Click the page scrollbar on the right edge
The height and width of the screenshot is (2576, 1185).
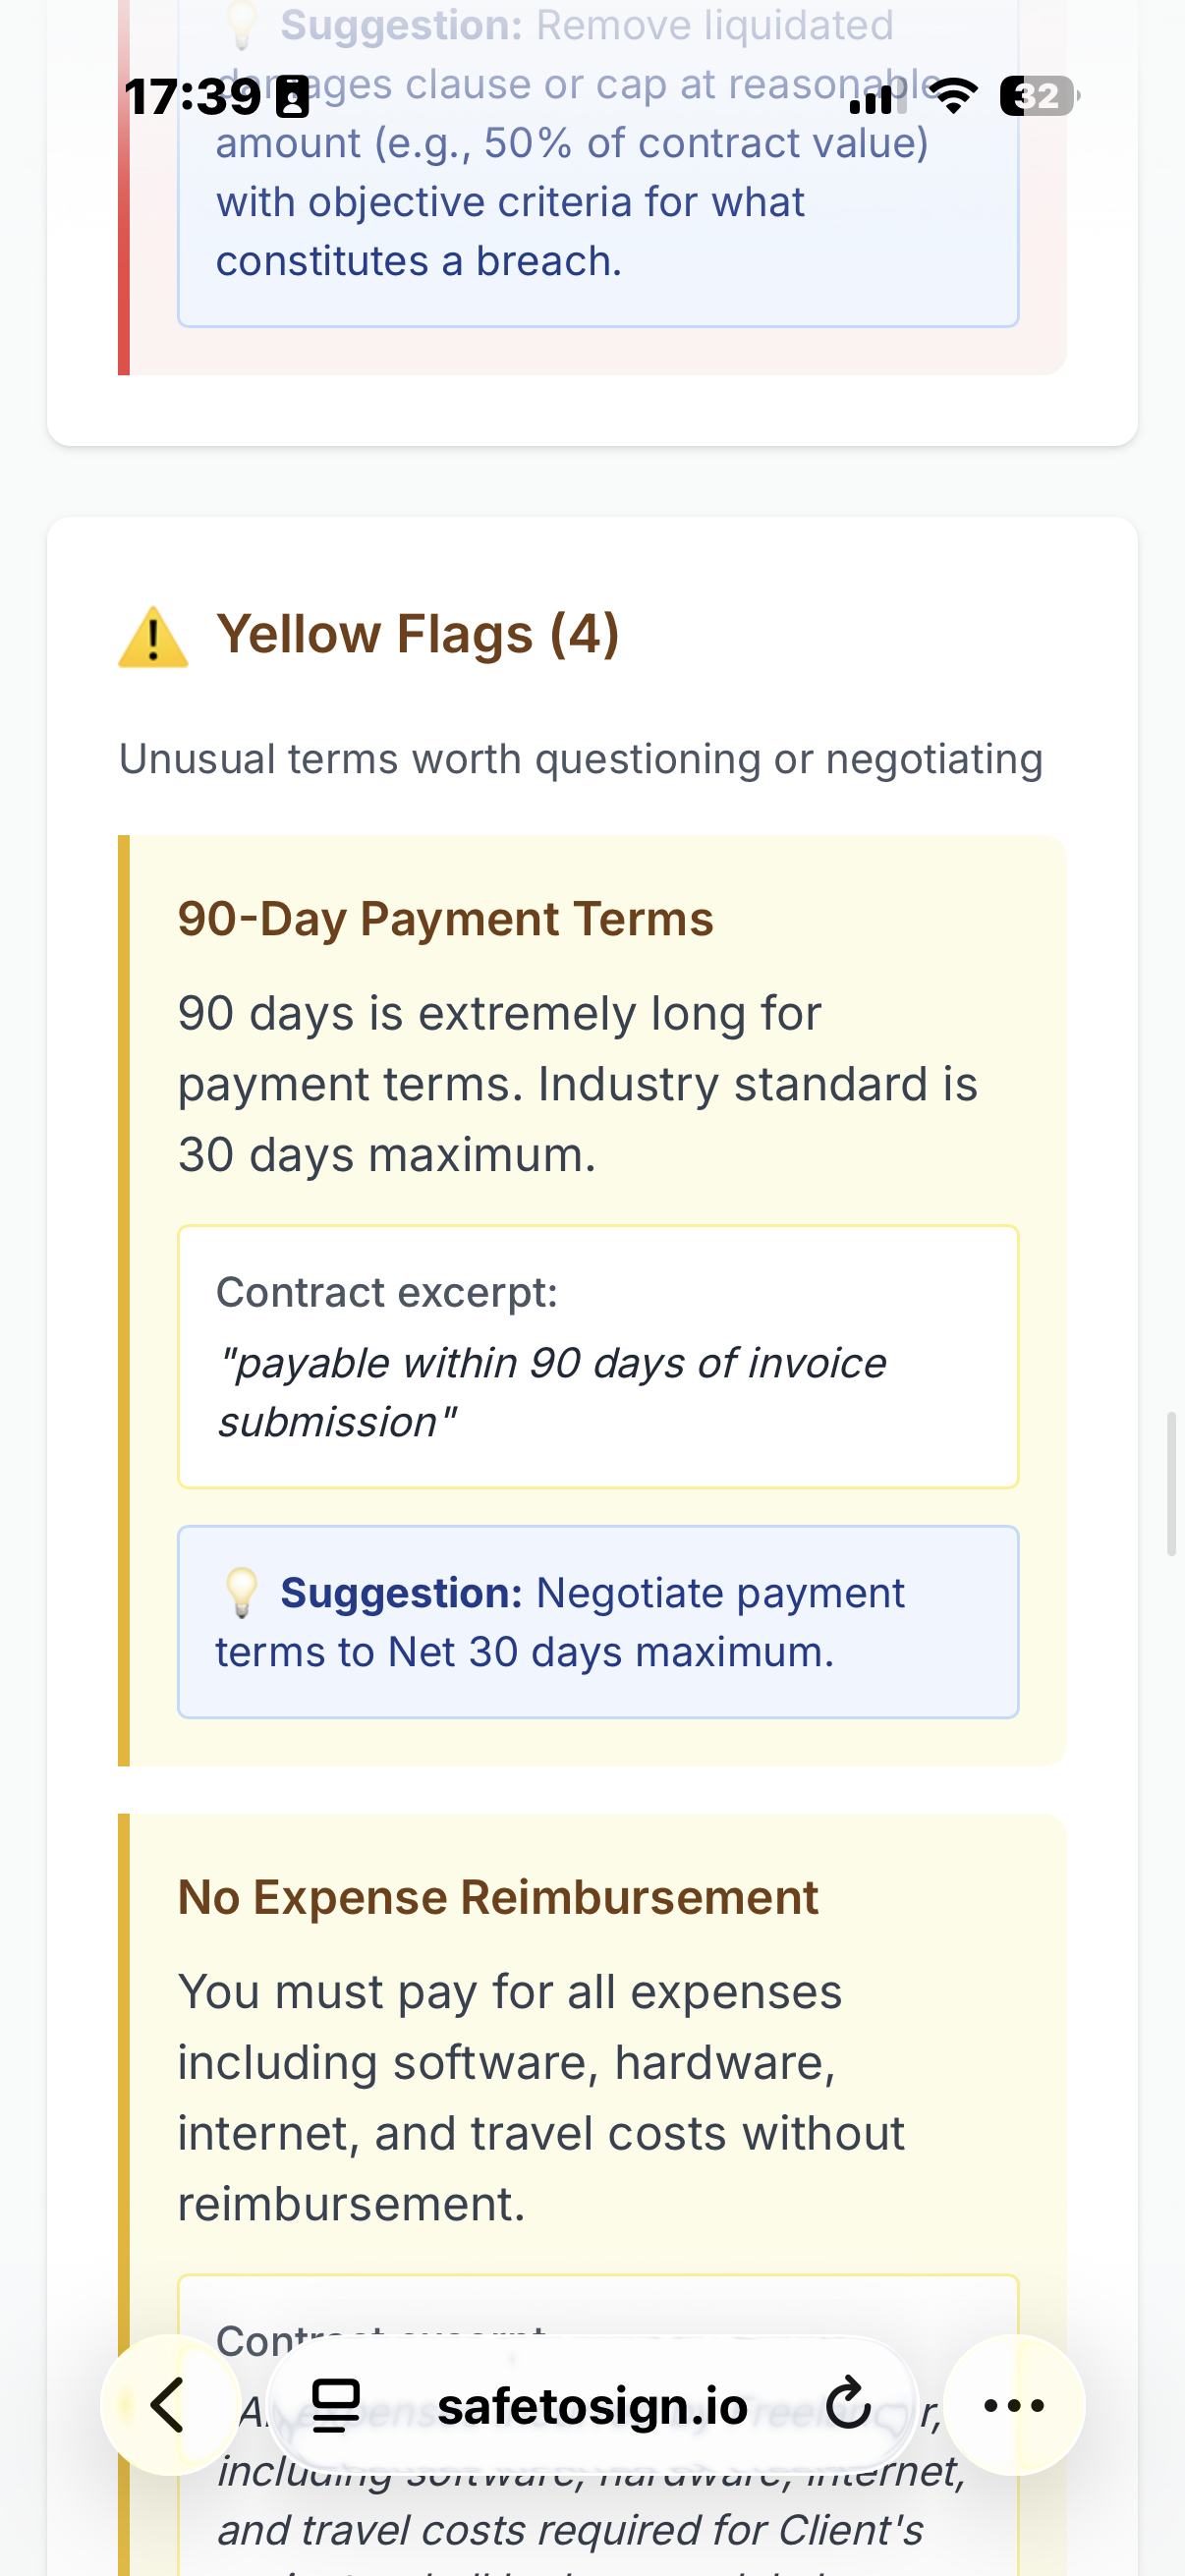pyautogui.click(x=1172, y=1483)
